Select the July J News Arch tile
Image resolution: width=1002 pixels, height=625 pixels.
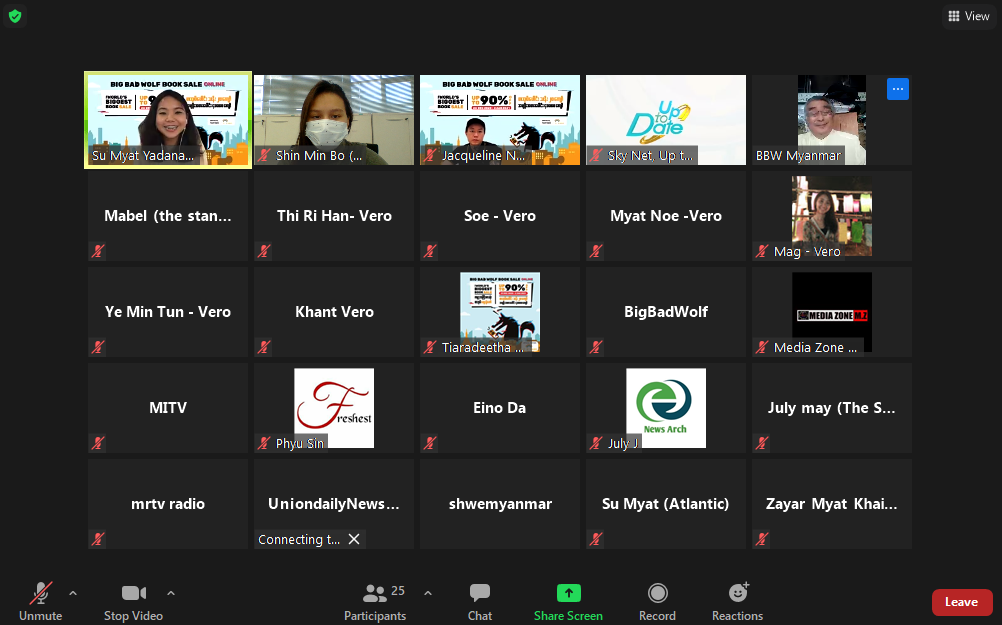pyautogui.click(x=665, y=406)
